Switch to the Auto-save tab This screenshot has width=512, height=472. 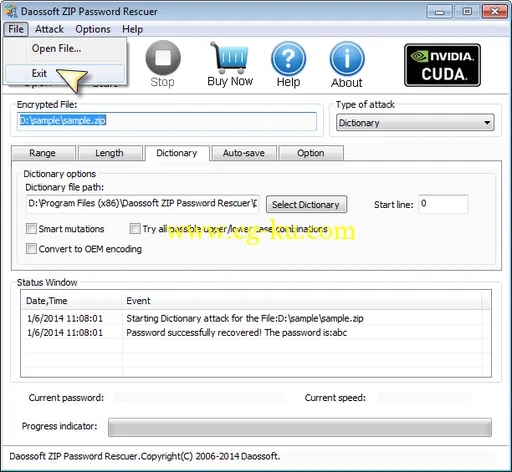coord(244,153)
